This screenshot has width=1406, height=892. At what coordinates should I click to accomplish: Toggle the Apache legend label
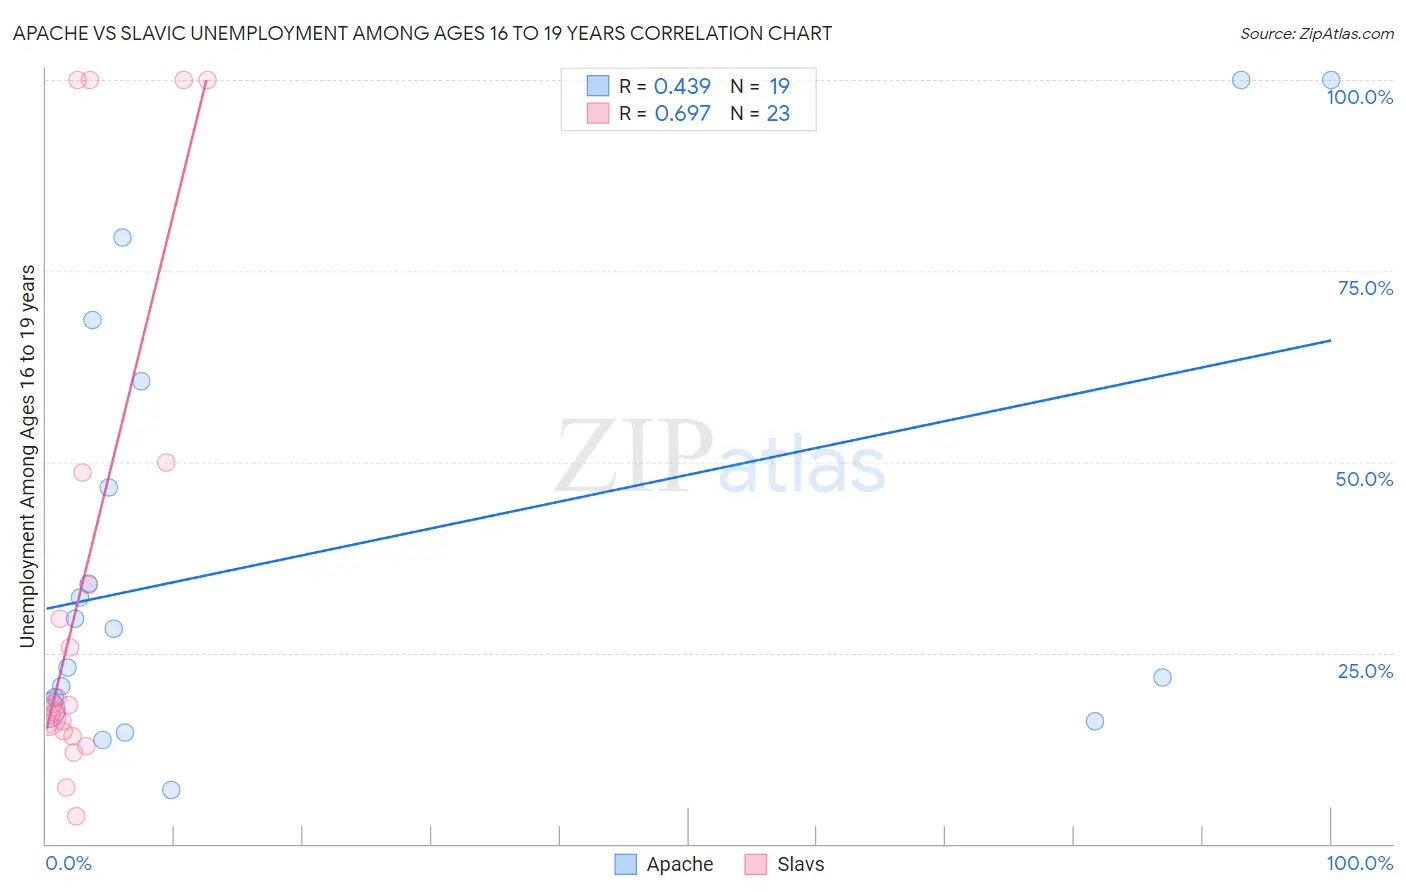[x=680, y=864]
